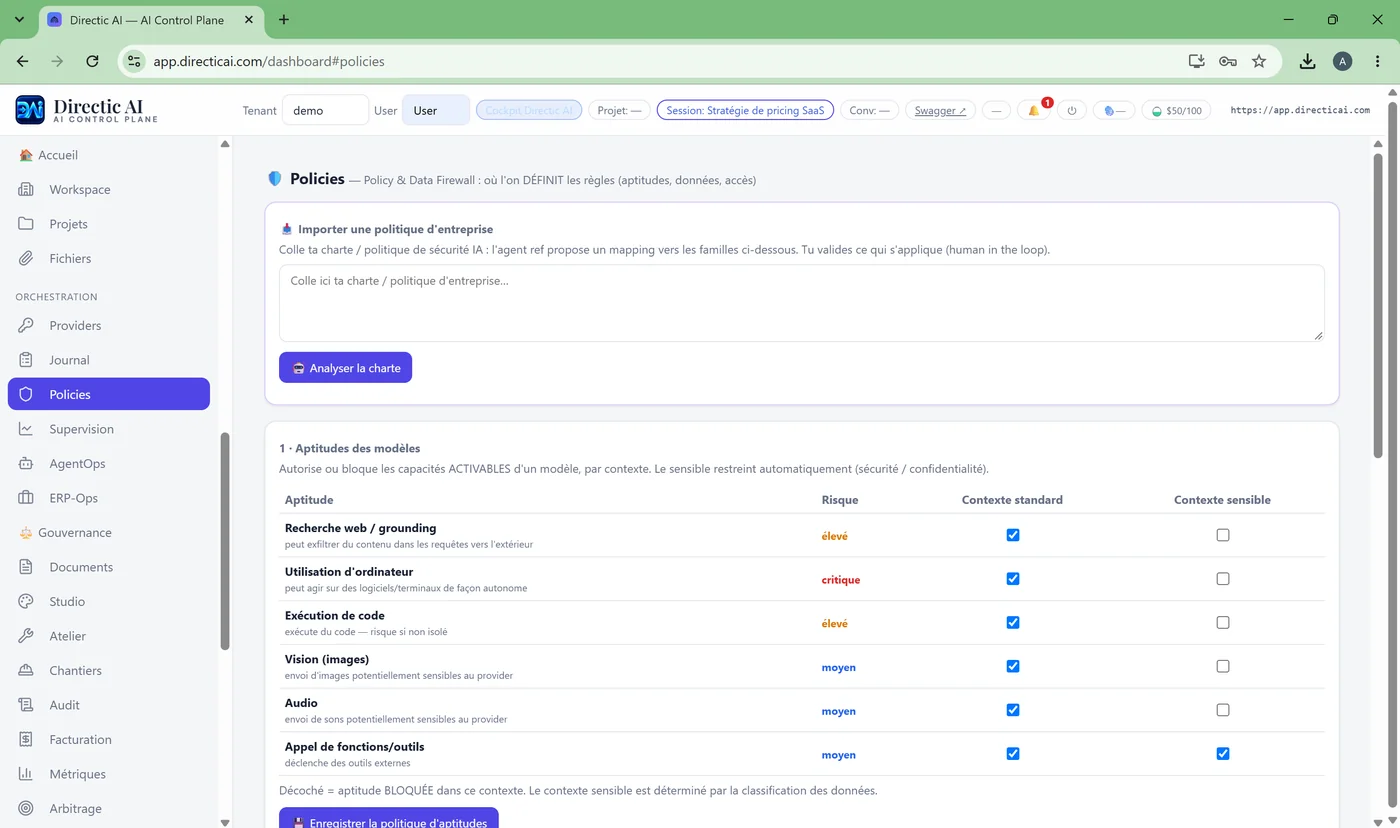Click the Supervision chart icon

click(27, 429)
